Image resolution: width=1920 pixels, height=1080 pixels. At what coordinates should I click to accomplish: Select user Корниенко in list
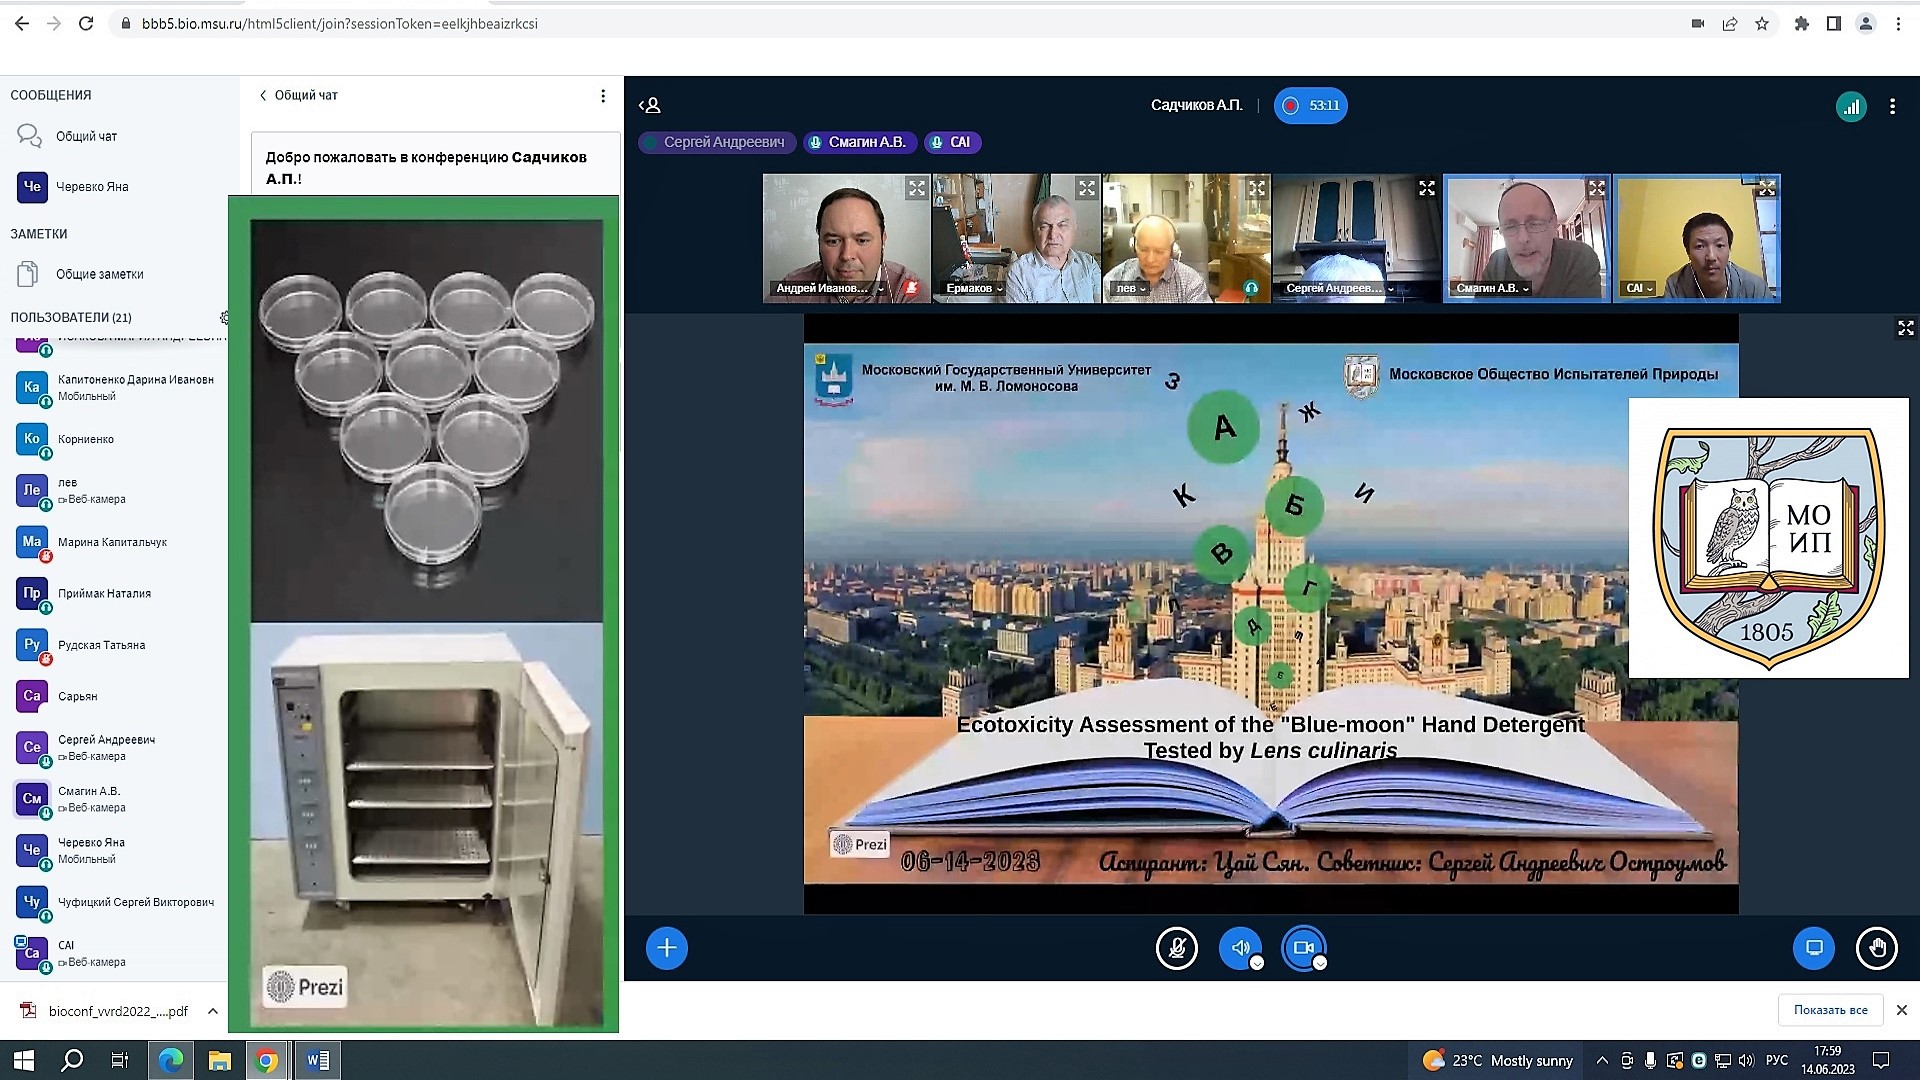[x=118, y=439]
